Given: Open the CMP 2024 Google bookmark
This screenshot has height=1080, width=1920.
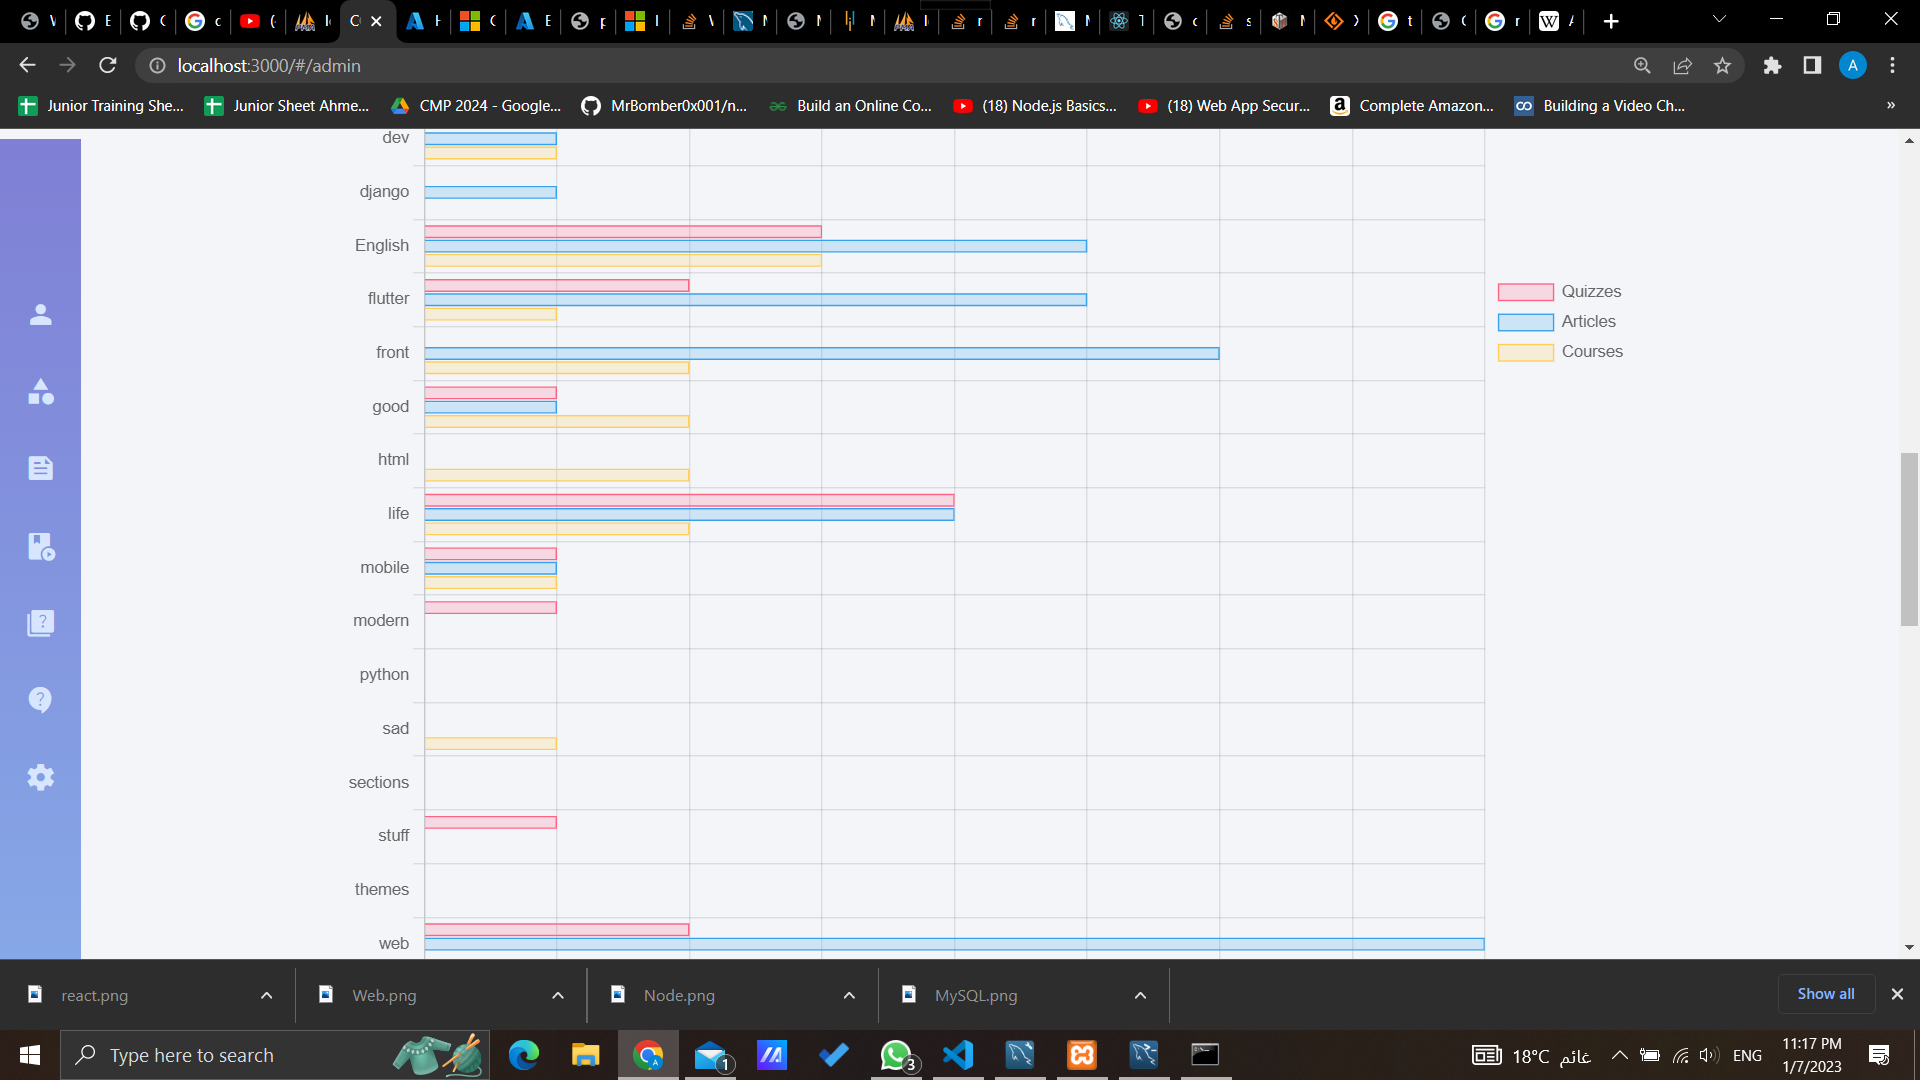Looking at the screenshot, I should pos(476,106).
